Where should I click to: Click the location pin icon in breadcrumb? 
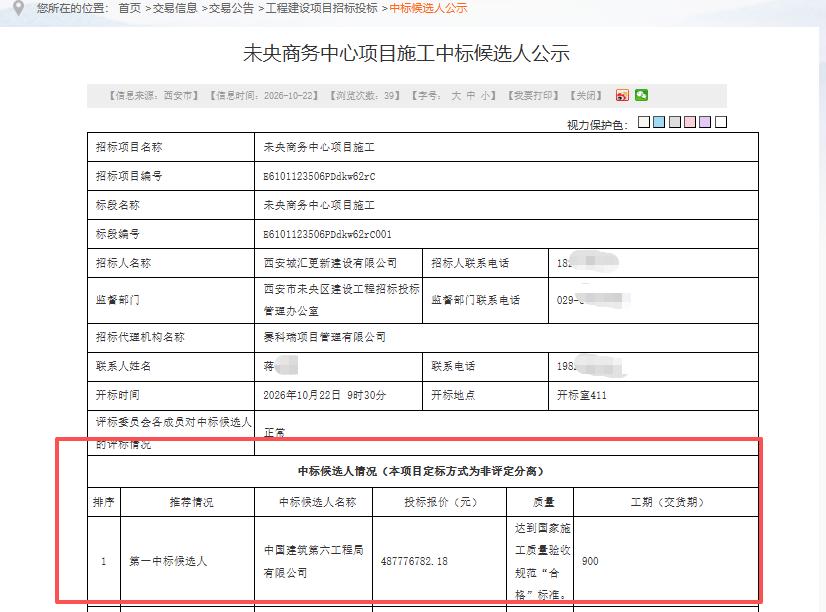point(18,7)
